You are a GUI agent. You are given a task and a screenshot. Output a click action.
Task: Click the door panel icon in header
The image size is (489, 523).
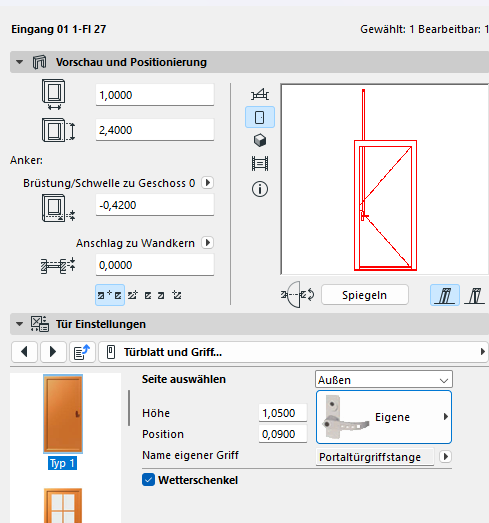click(39, 62)
